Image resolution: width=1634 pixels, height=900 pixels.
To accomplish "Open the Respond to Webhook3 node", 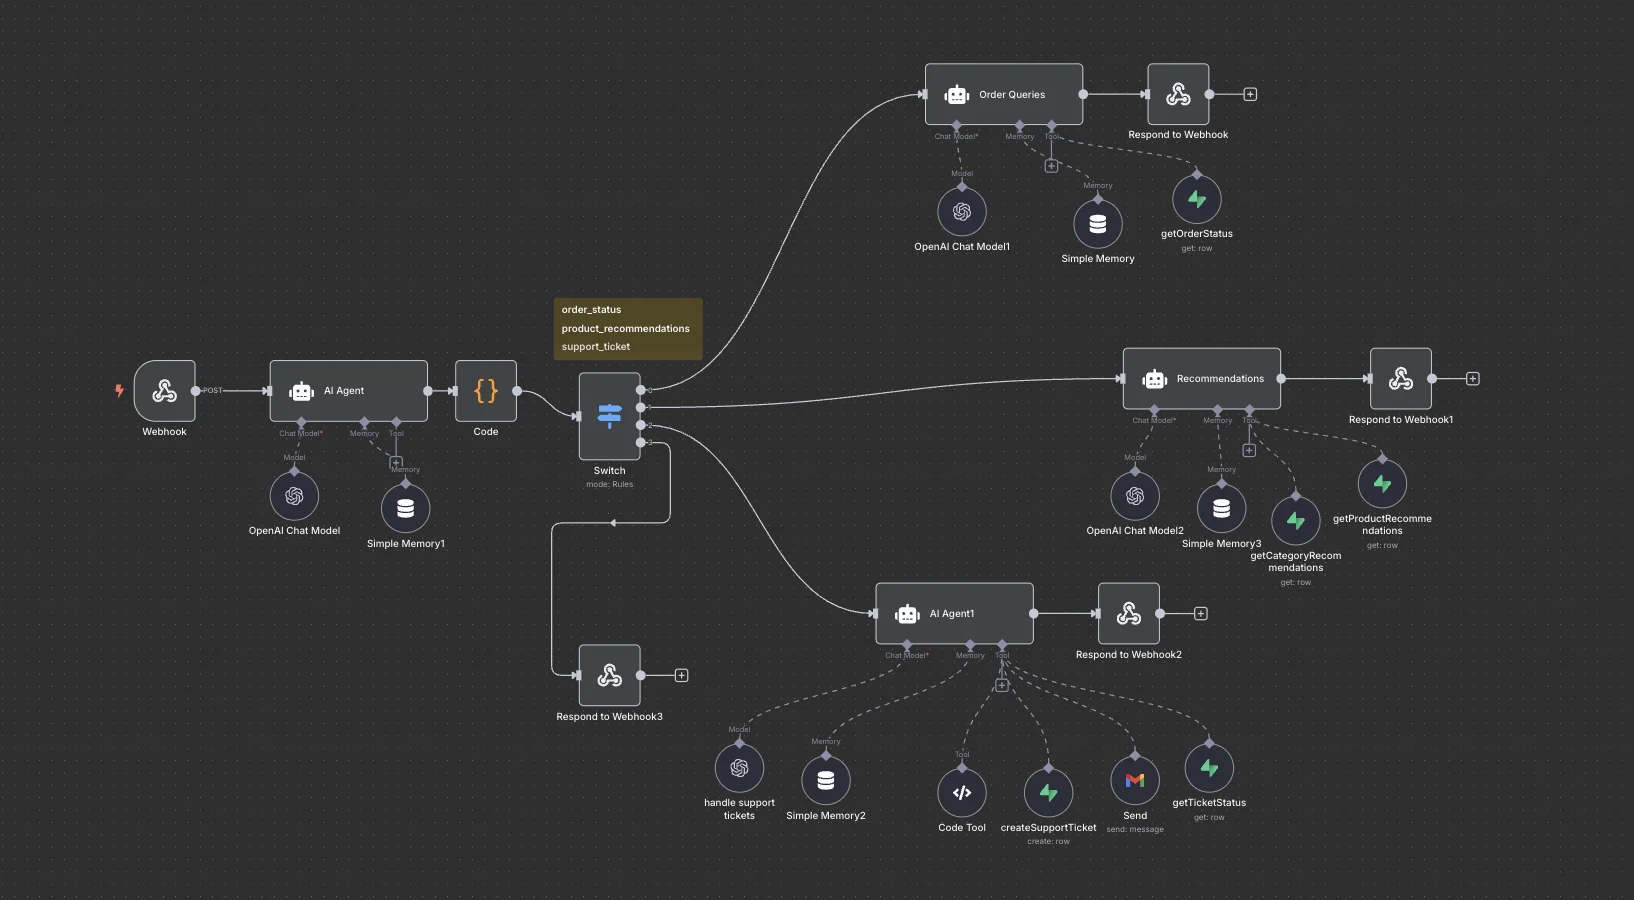I will [609, 676].
